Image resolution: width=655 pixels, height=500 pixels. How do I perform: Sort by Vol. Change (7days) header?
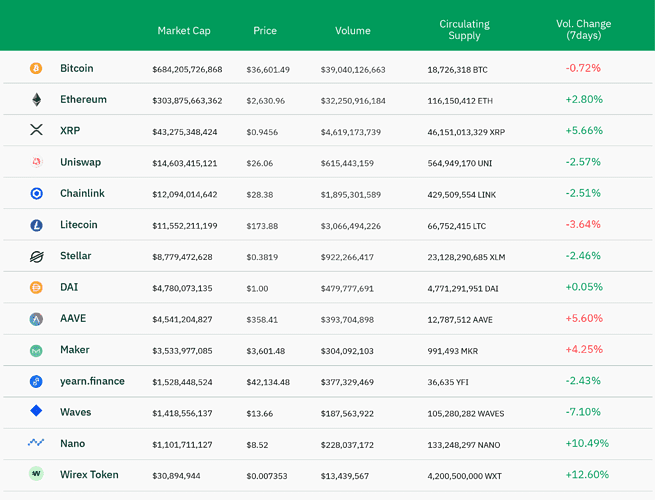(584, 29)
